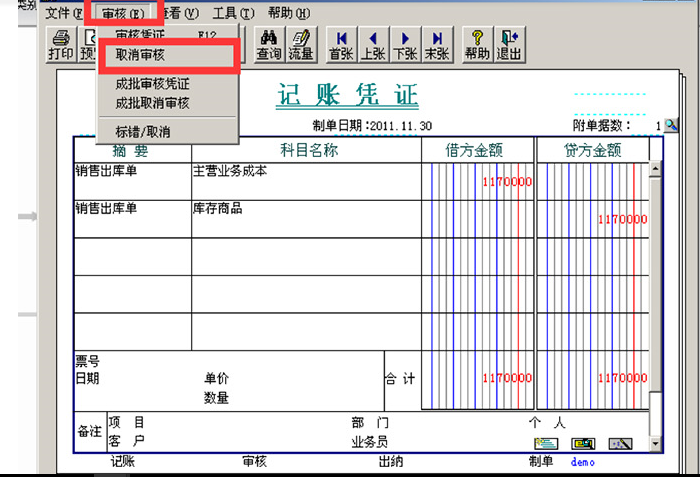Click scroll up arrow of voucher table

point(655,169)
